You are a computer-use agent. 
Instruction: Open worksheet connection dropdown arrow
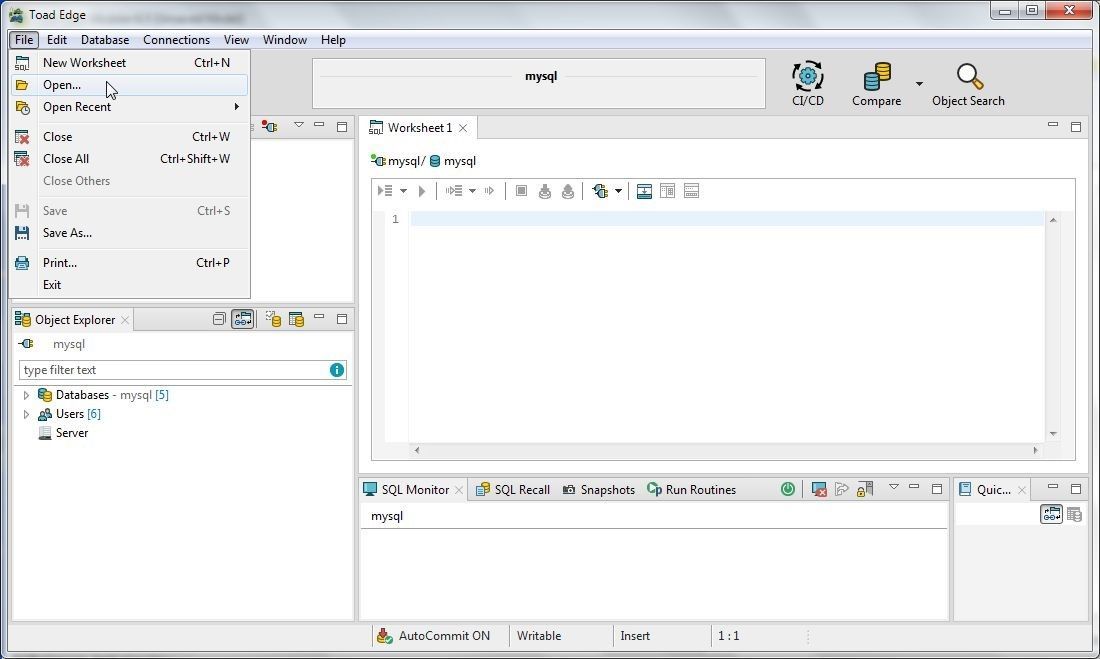point(618,191)
